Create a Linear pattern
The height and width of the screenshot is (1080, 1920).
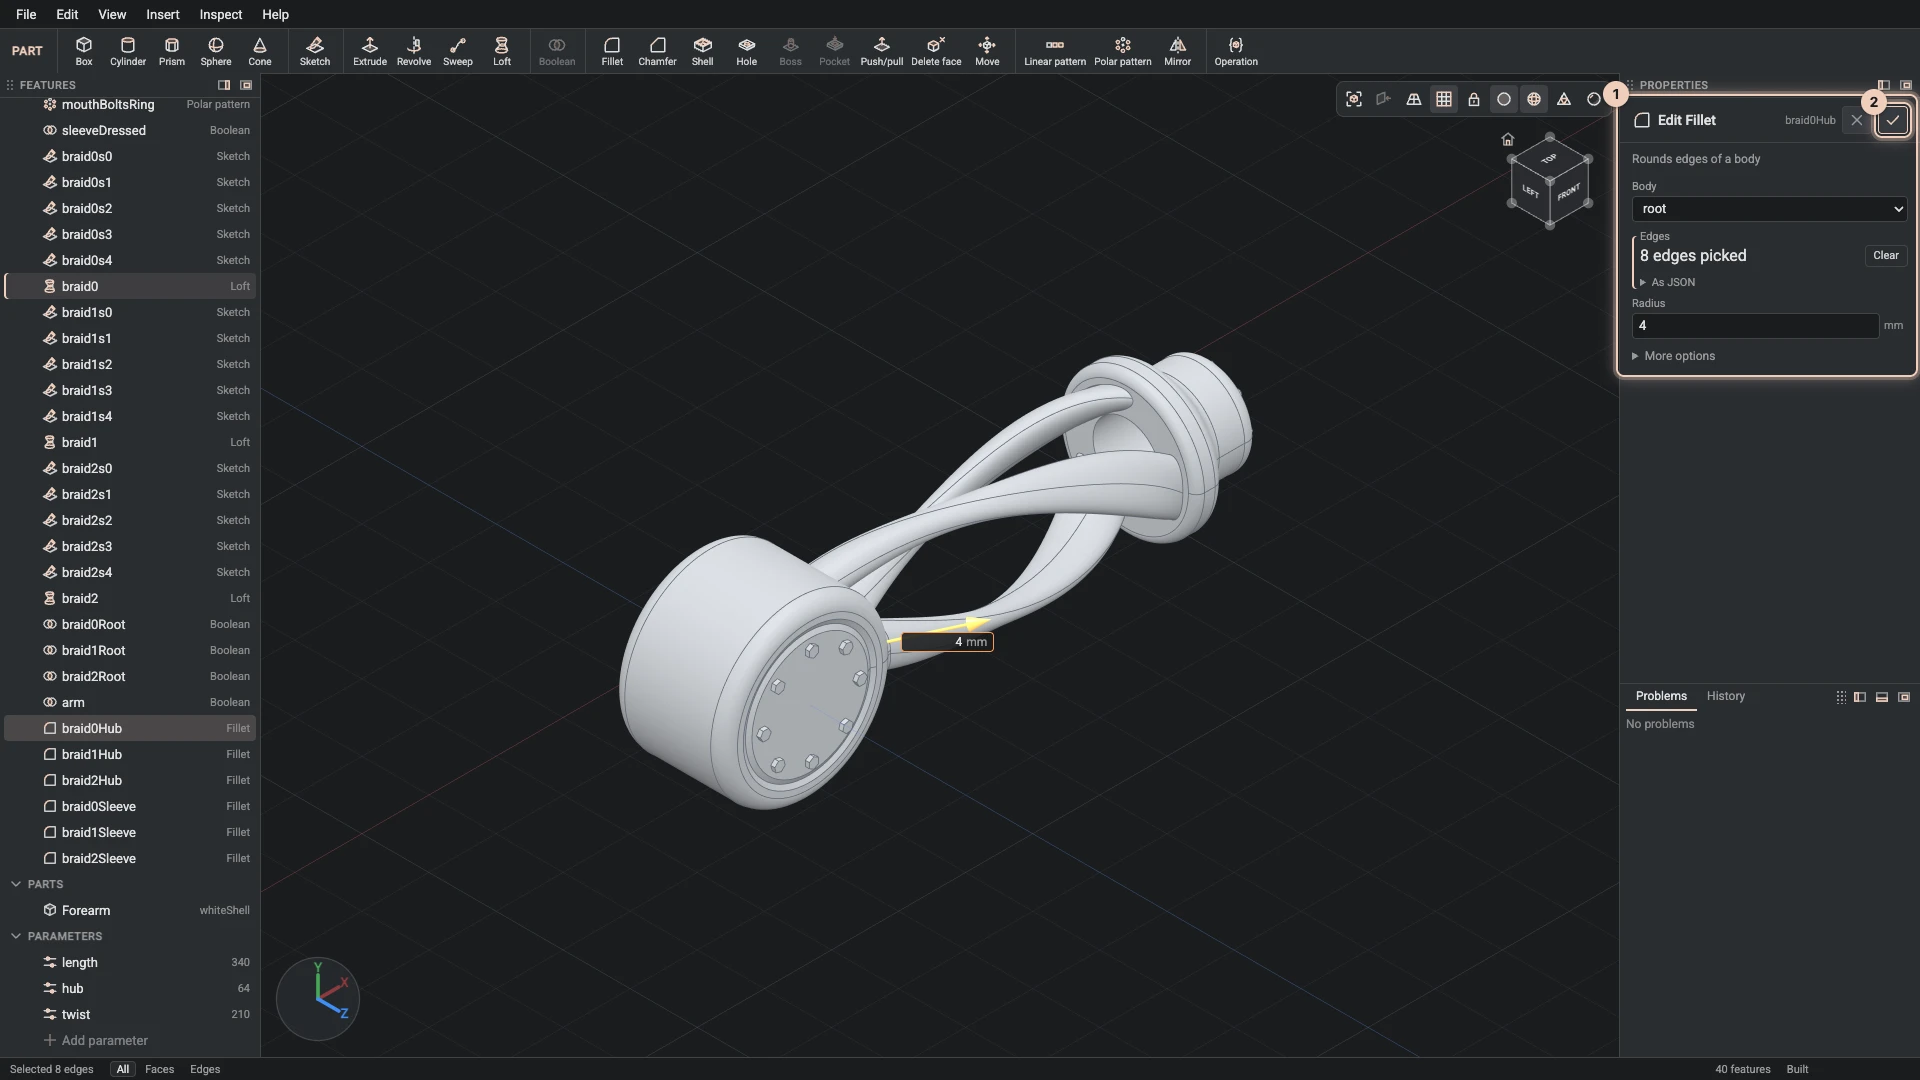coord(1055,51)
